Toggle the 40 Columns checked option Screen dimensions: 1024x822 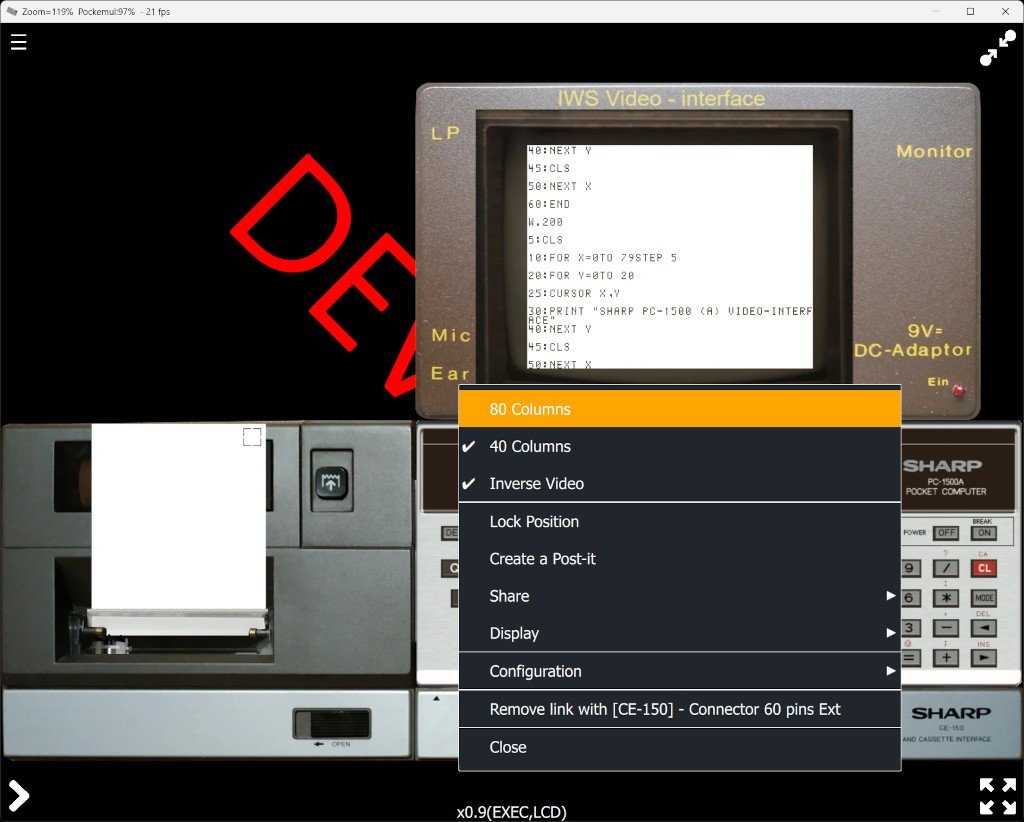(680, 447)
